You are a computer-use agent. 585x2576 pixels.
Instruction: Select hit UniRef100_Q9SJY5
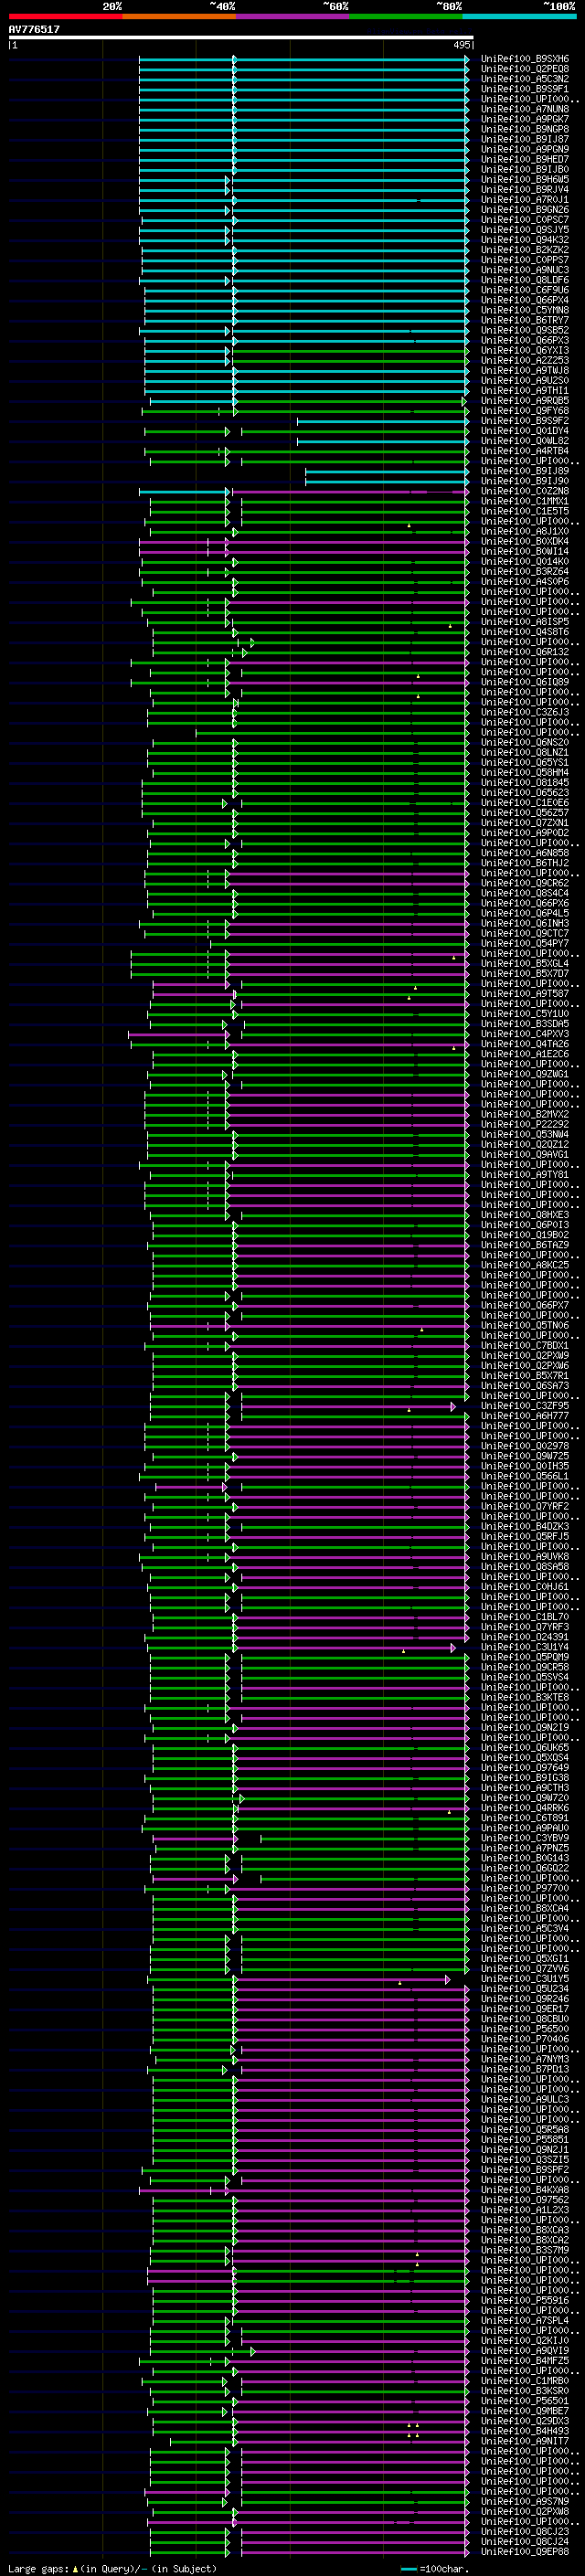tap(525, 230)
